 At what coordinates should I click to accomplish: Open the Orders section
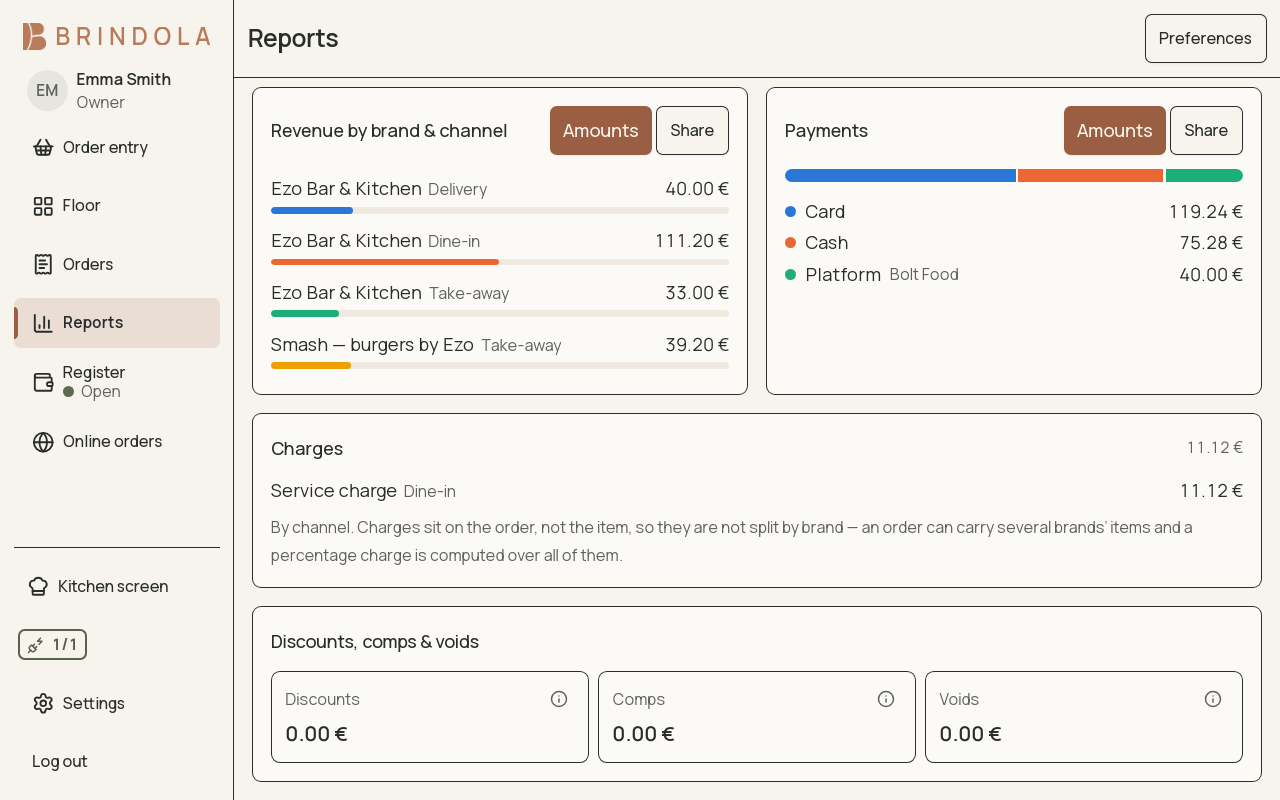pyautogui.click(x=117, y=264)
